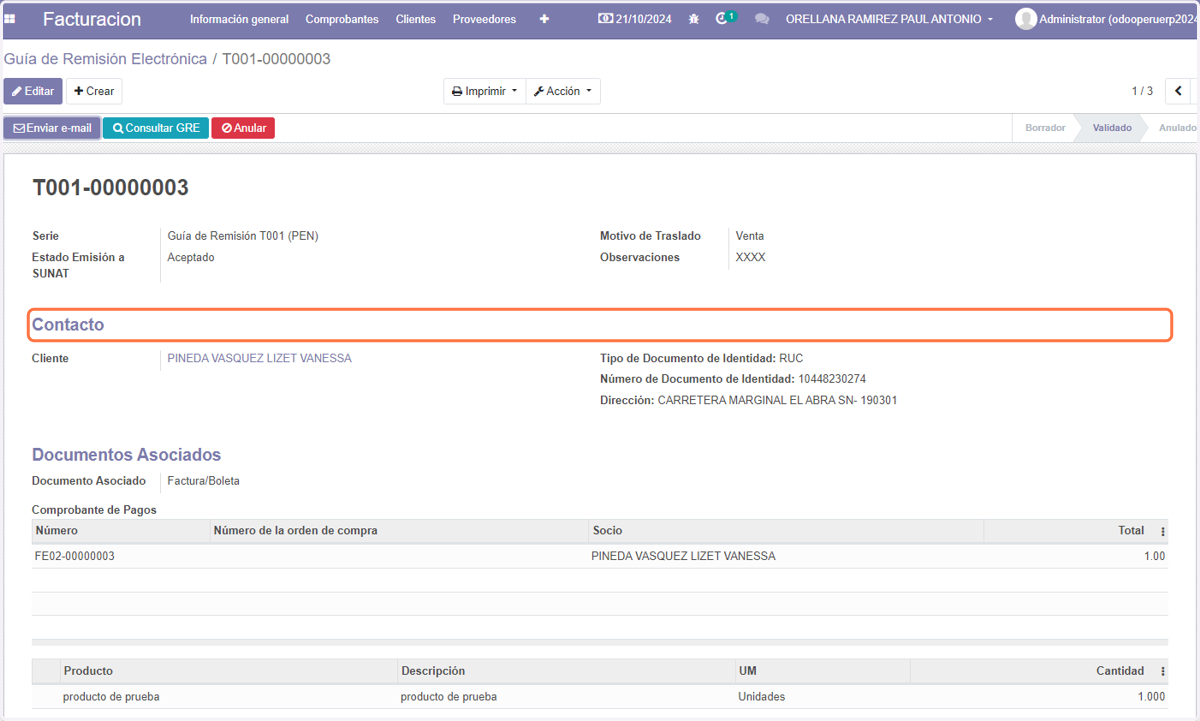Click the XXXX observations value
This screenshot has width=1200, height=721.
[751, 257]
